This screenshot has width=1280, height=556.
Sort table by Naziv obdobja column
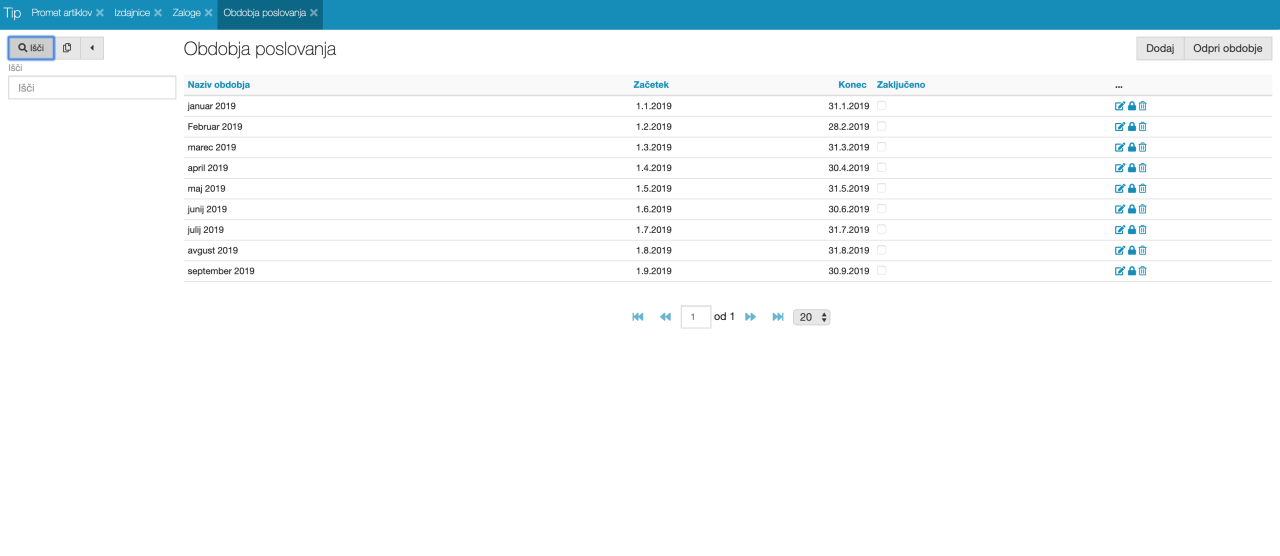pos(218,85)
